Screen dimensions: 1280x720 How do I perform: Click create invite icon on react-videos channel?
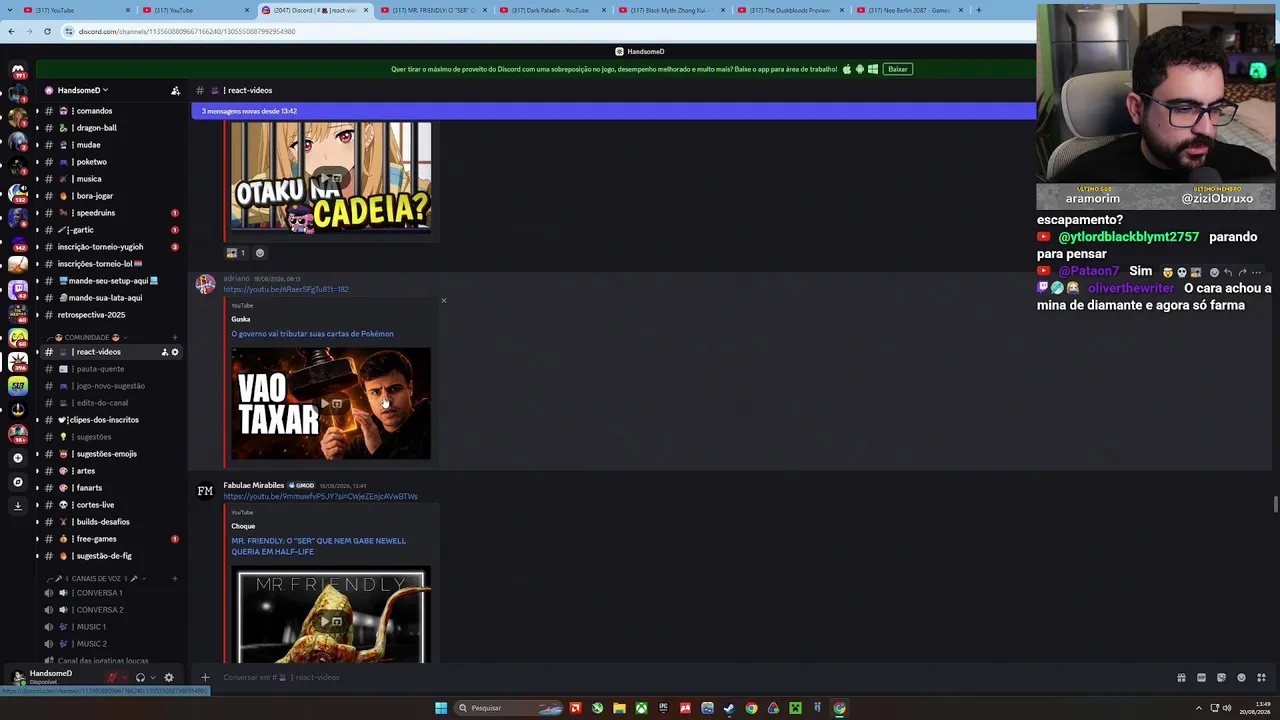tap(165, 352)
